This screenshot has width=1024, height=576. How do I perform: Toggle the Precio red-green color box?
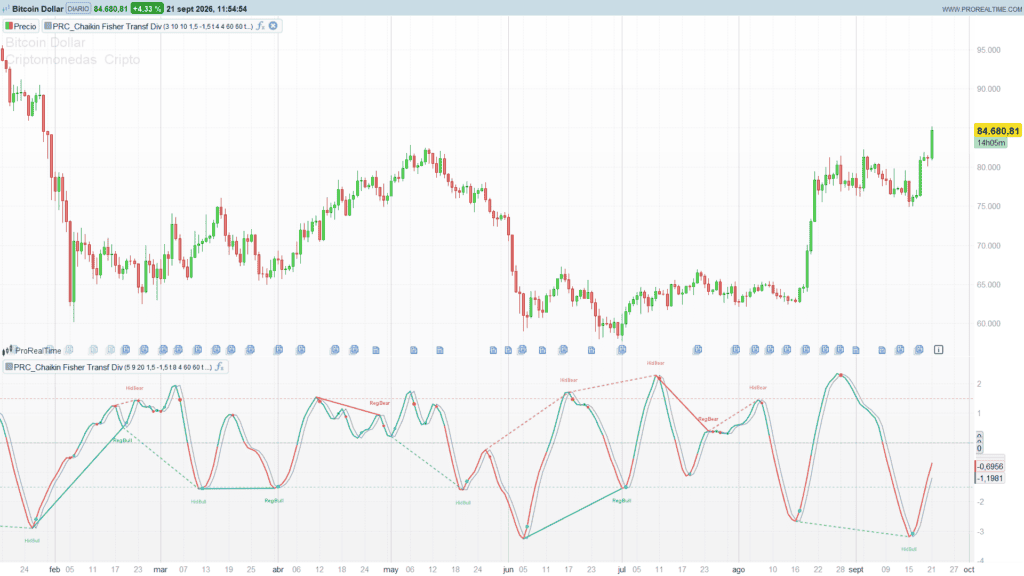[x=9, y=26]
